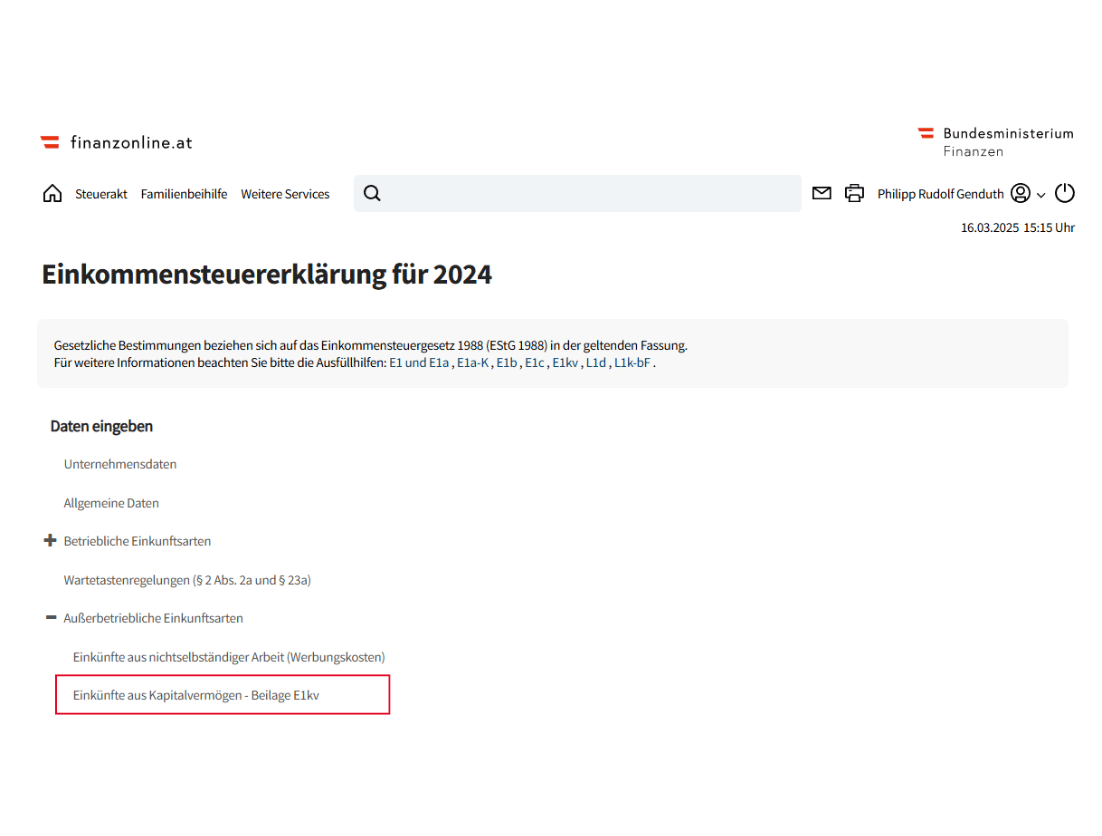Open the Steuerakt menu

coord(101,194)
